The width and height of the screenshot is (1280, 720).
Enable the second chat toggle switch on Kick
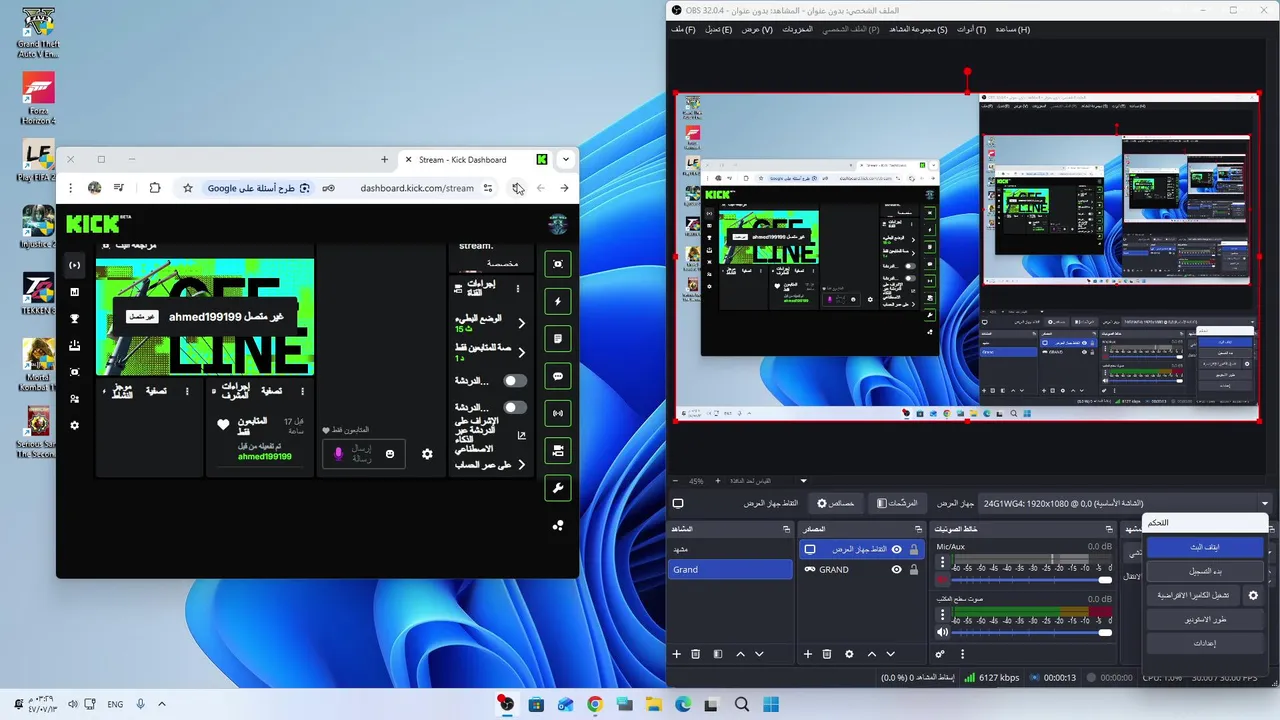point(515,407)
